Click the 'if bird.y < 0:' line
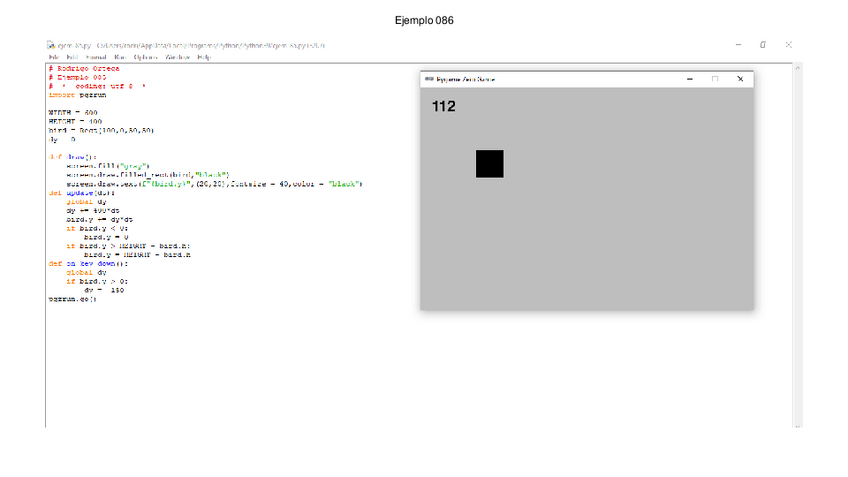Screen dimensions: 848x477 point(97,228)
